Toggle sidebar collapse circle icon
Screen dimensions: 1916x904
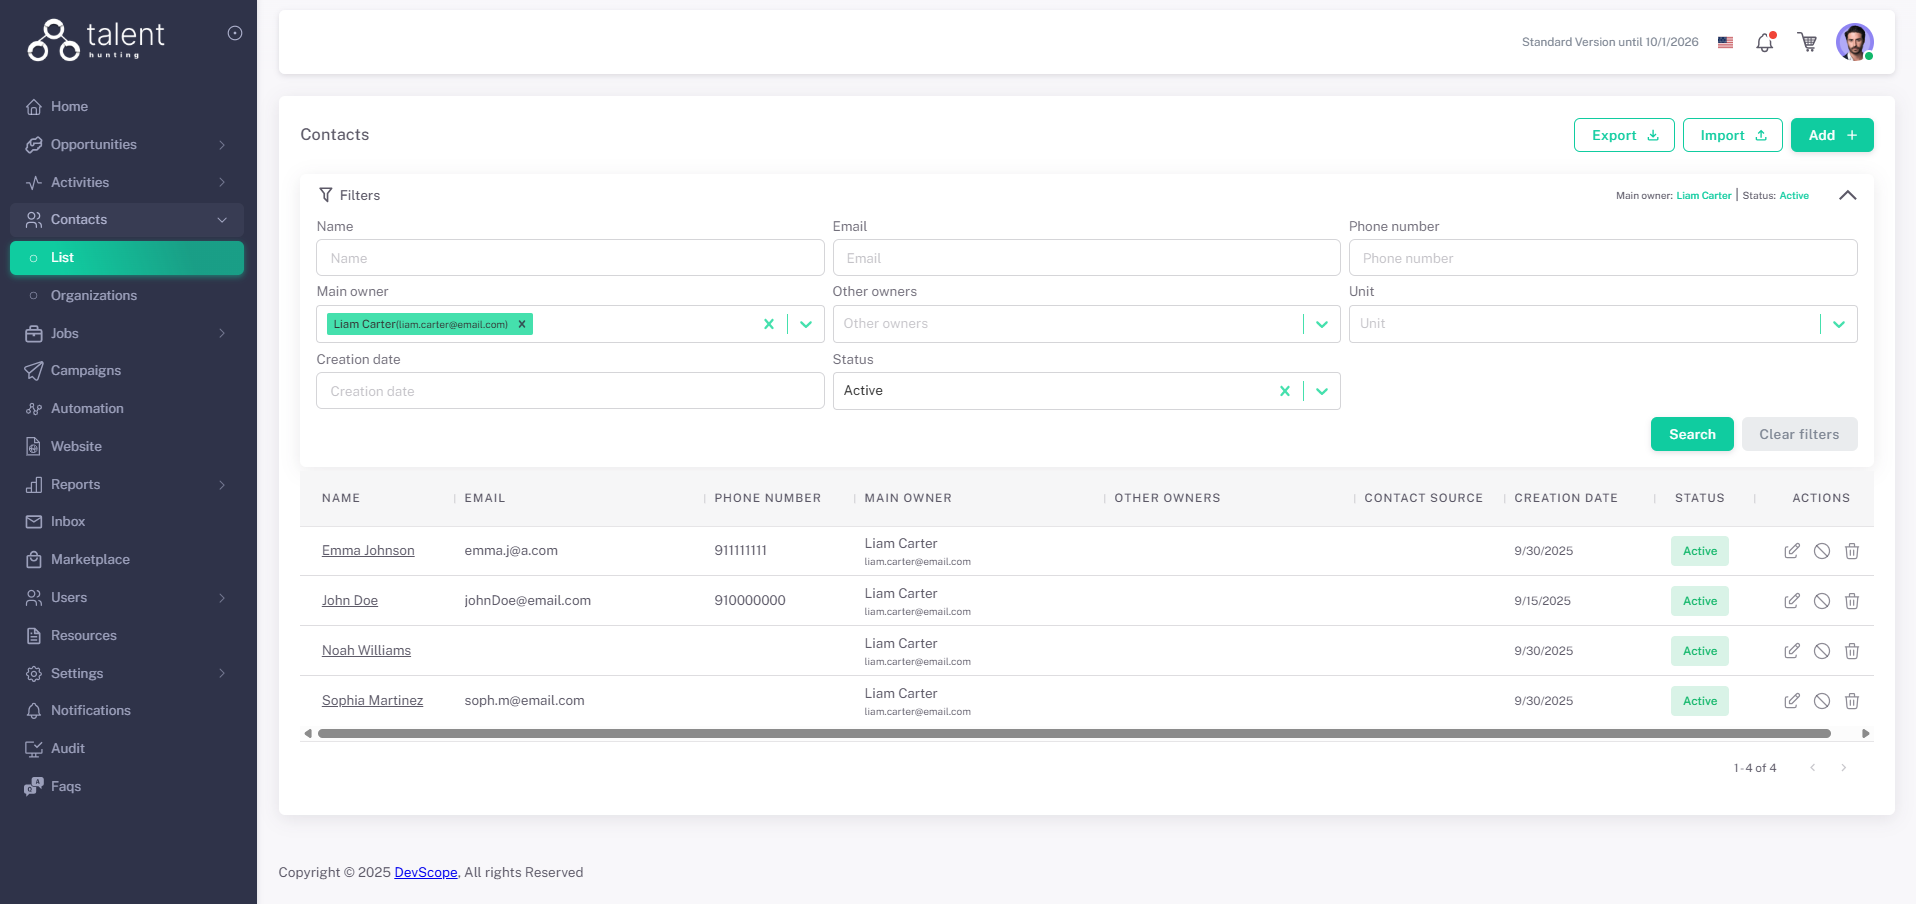(x=235, y=33)
